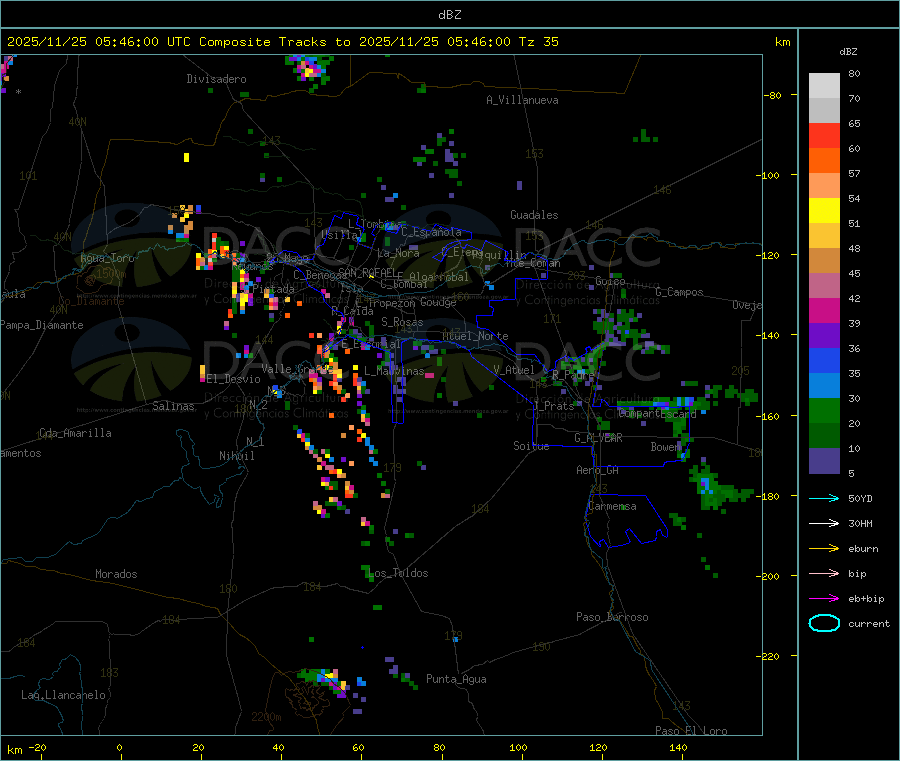Click the bip pink arrow legend icon
900x761 pixels.
tap(824, 573)
